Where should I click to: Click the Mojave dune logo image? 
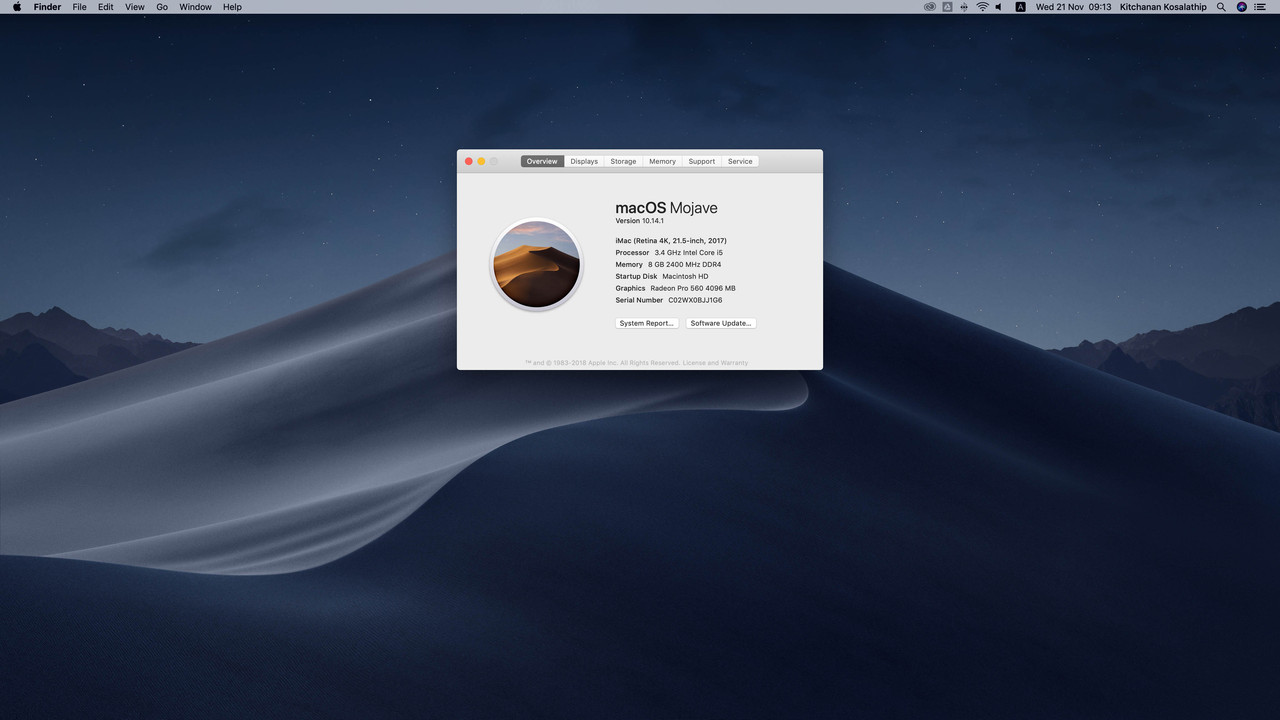pyautogui.click(x=536, y=264)
